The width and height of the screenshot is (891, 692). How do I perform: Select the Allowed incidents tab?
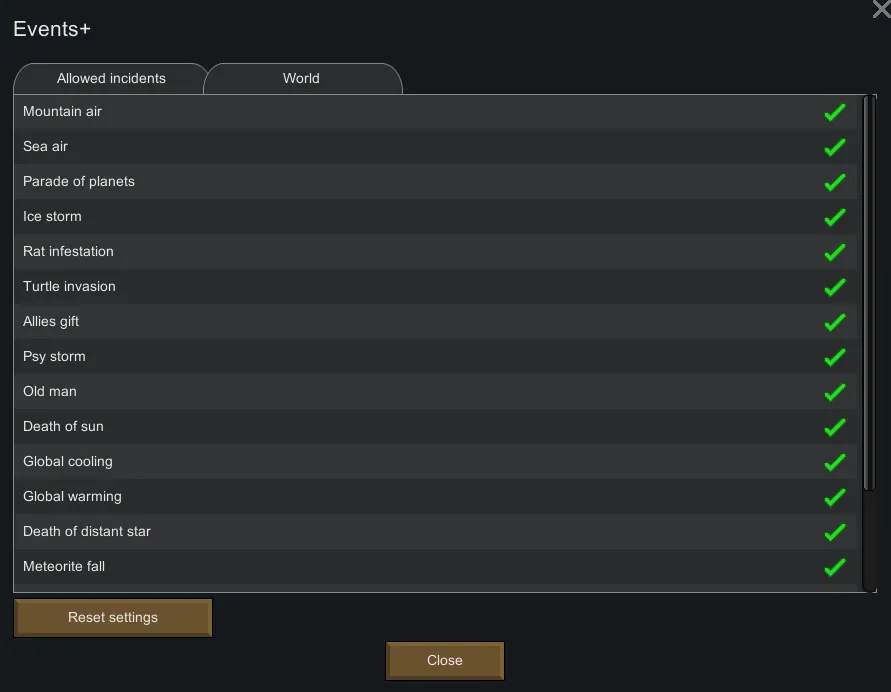pyautogui.click(x=111, y=79)
